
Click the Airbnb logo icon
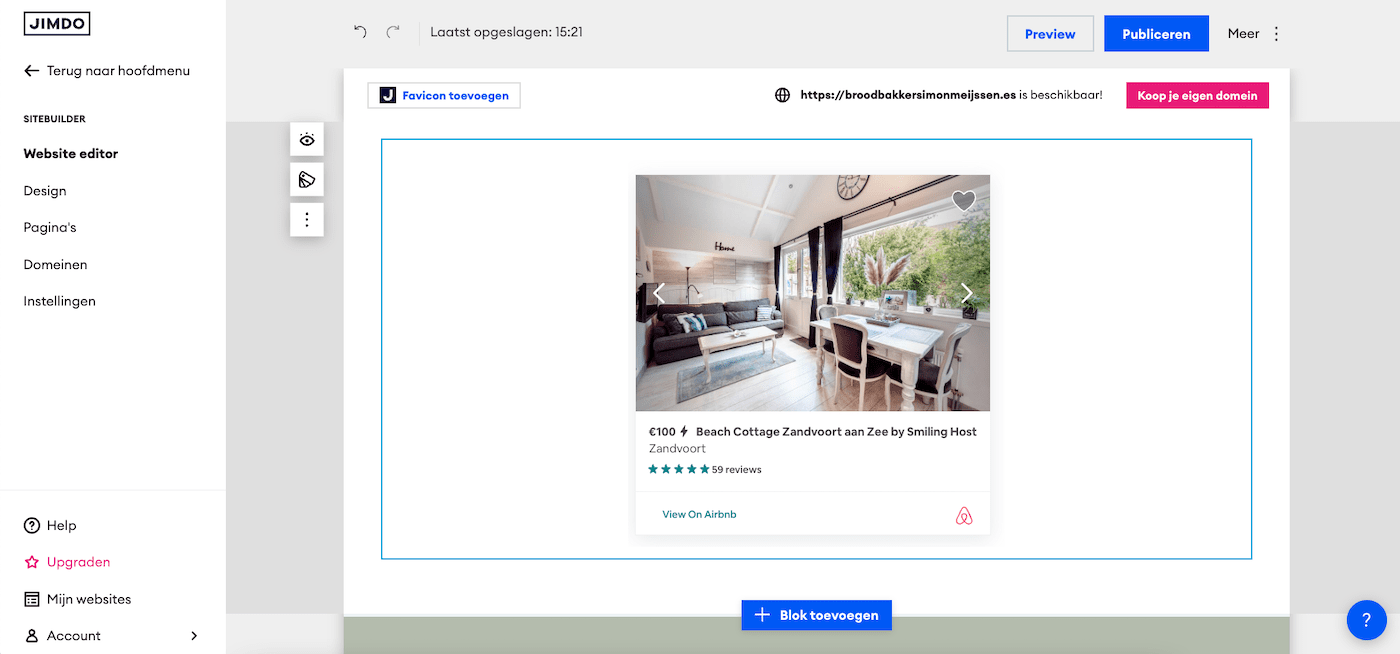(964, 516)
